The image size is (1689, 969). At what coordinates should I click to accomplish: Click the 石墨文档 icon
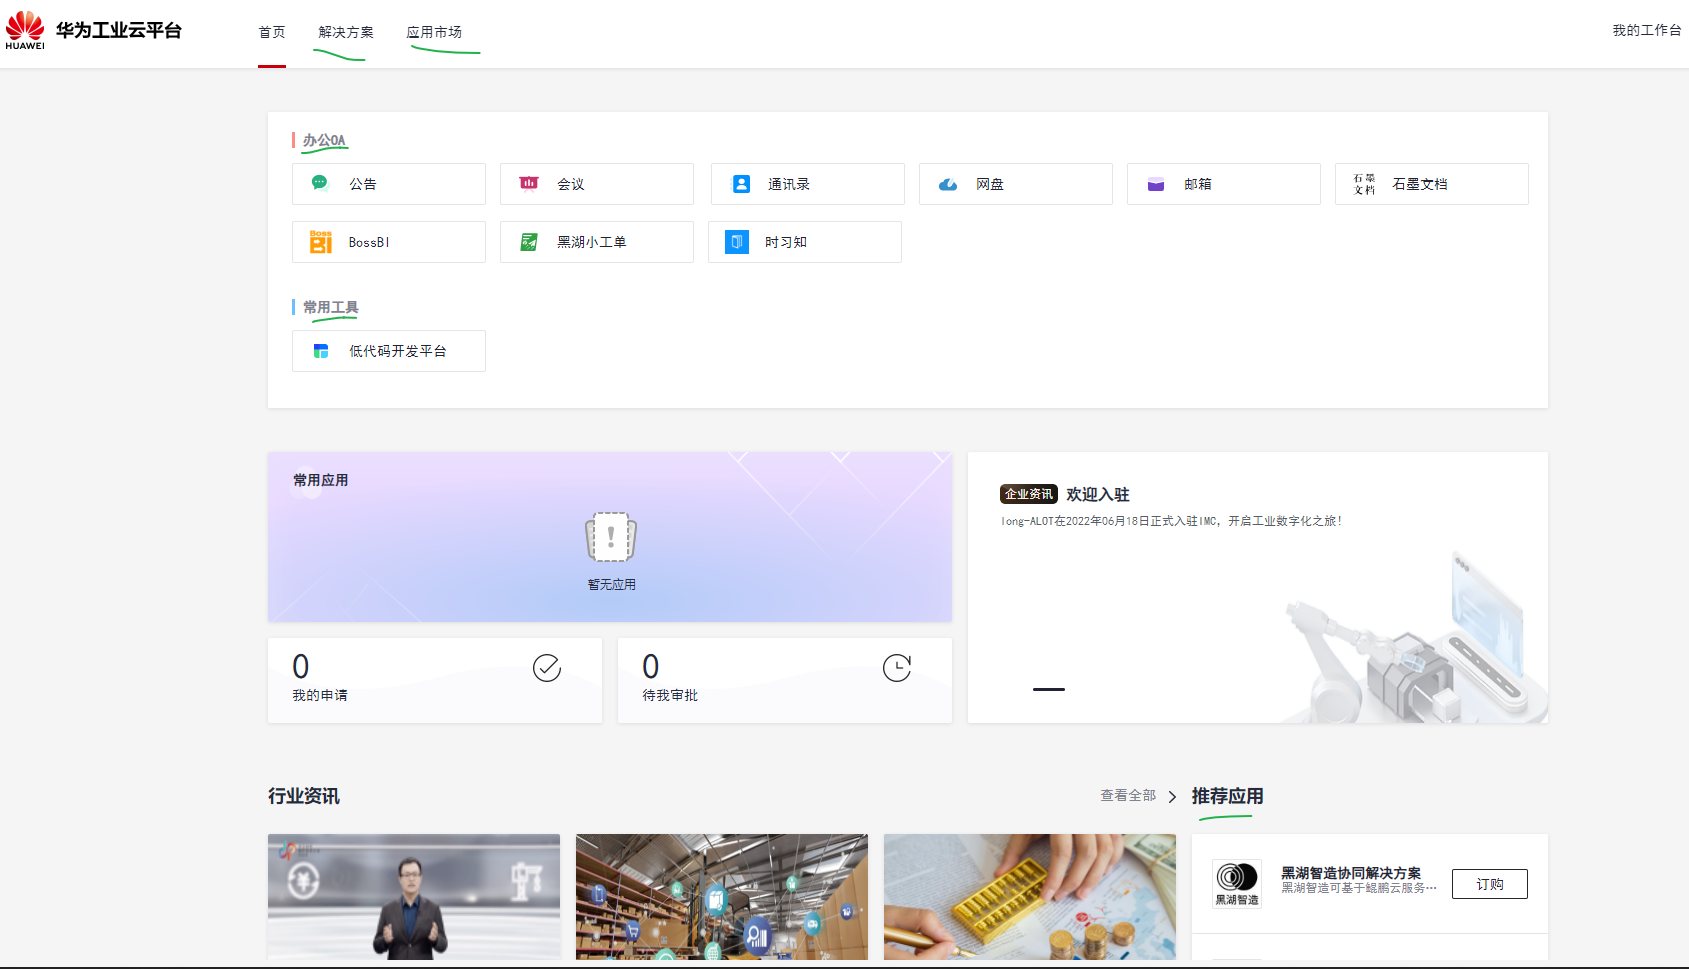click(1364, 184)
